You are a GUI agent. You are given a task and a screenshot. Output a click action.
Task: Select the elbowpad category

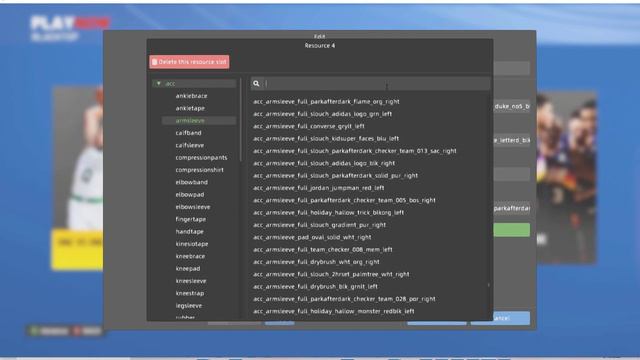coord(190,195)
